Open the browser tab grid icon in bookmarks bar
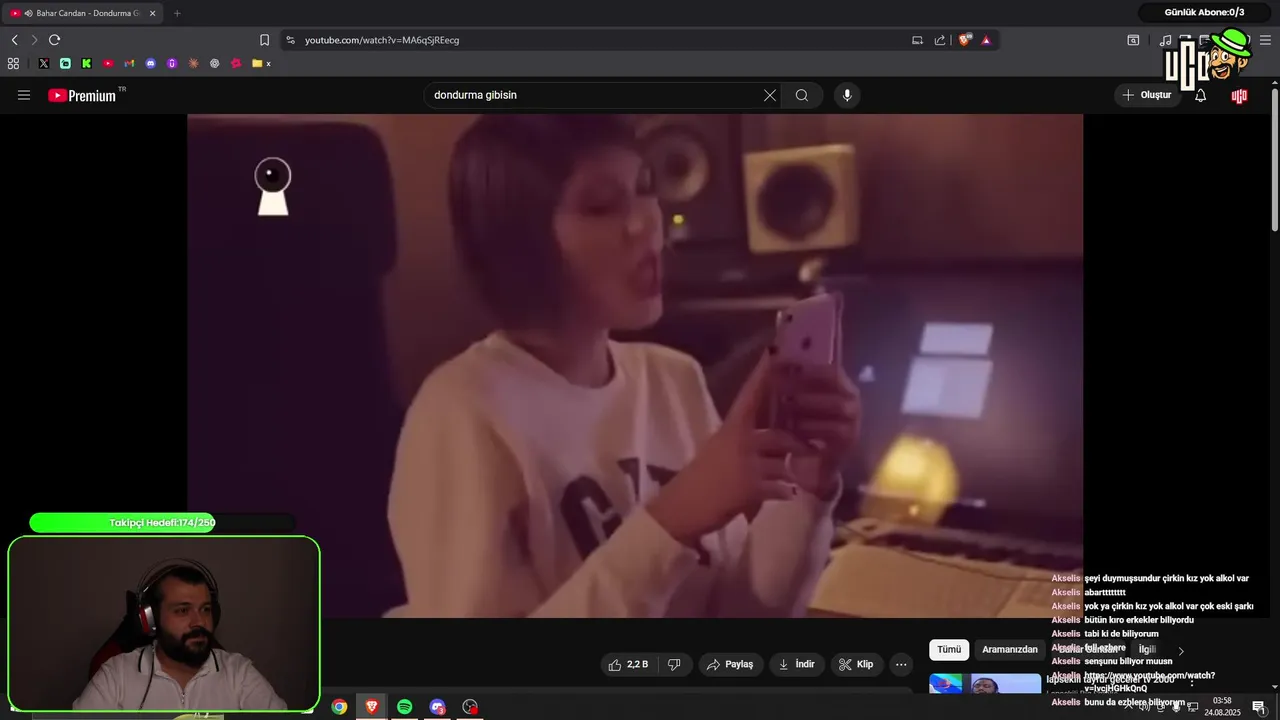 tap(13, 63)
